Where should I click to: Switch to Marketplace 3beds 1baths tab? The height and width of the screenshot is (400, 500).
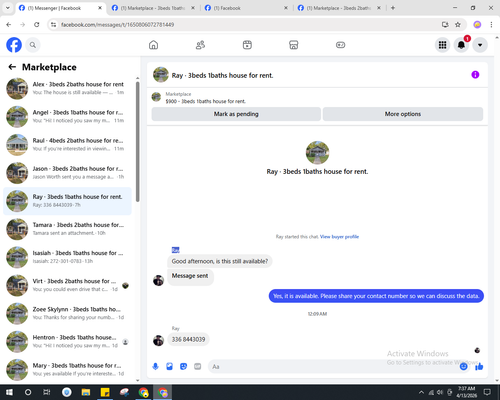tap(153, 8)
